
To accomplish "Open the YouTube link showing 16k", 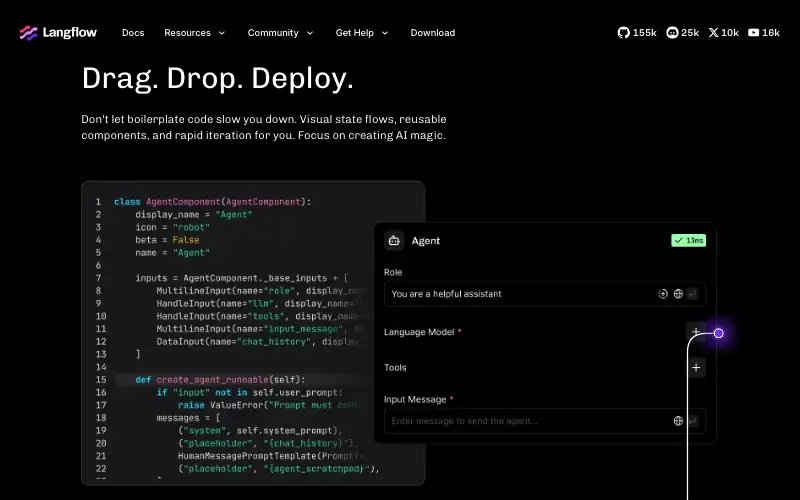I will point(764,33).
